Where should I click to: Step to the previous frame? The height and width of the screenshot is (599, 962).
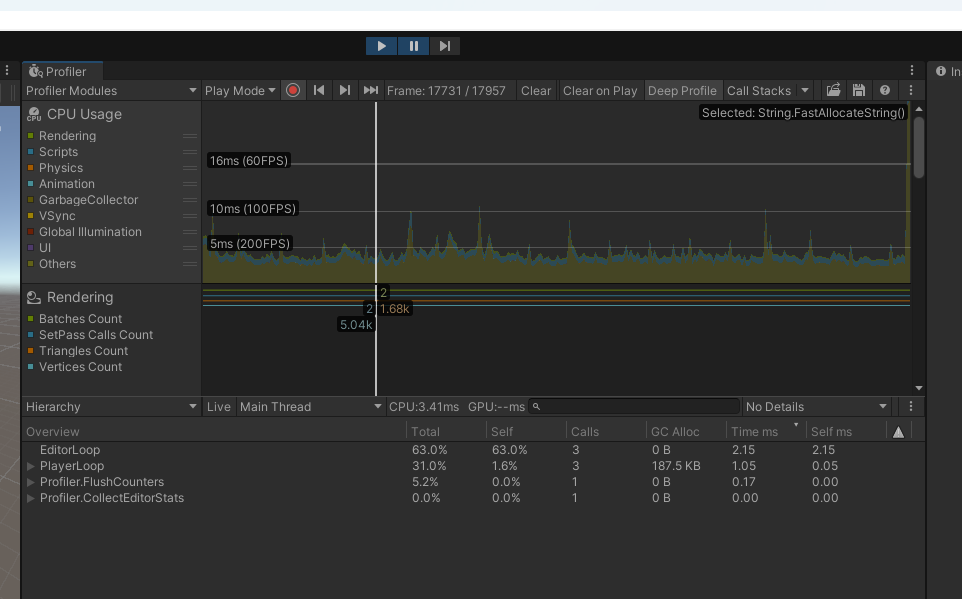[318, 90]
